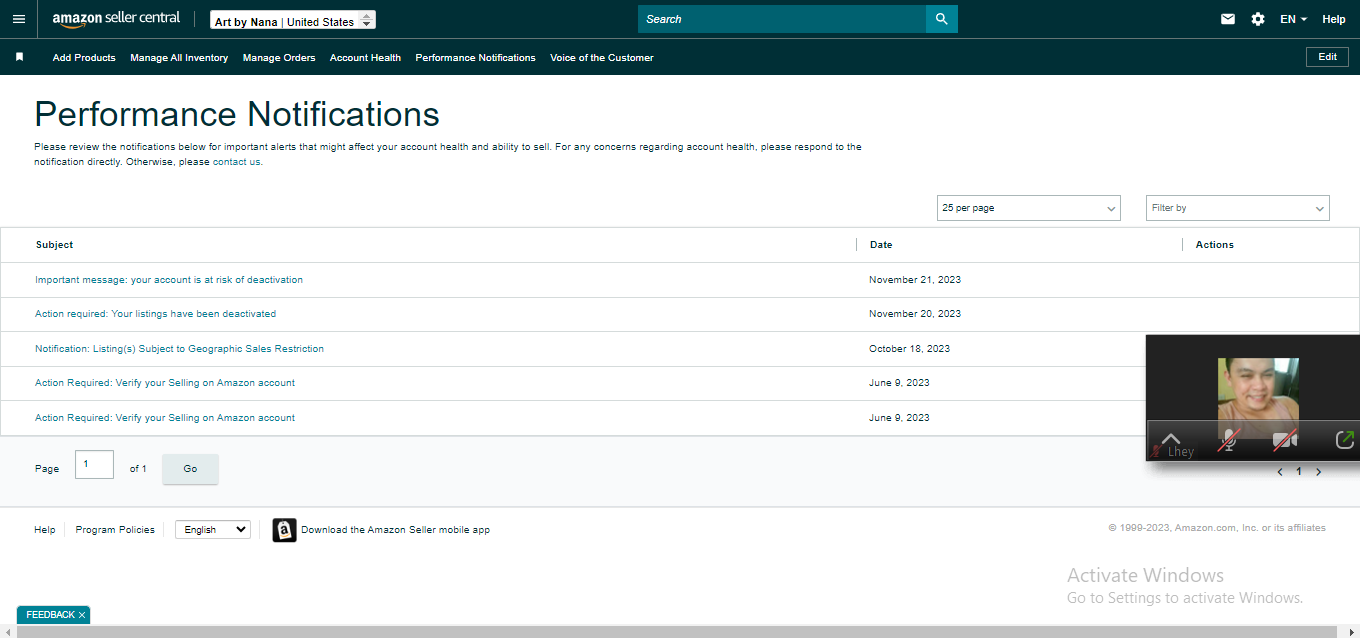Open Geographic Sales Restriction notification
The image size is (1360, 638).
point(179,349)
